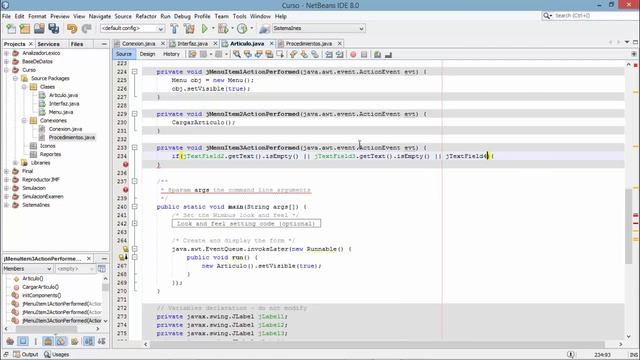Click the Debug Project icon
640x360 pixels.
pos(223,29)
